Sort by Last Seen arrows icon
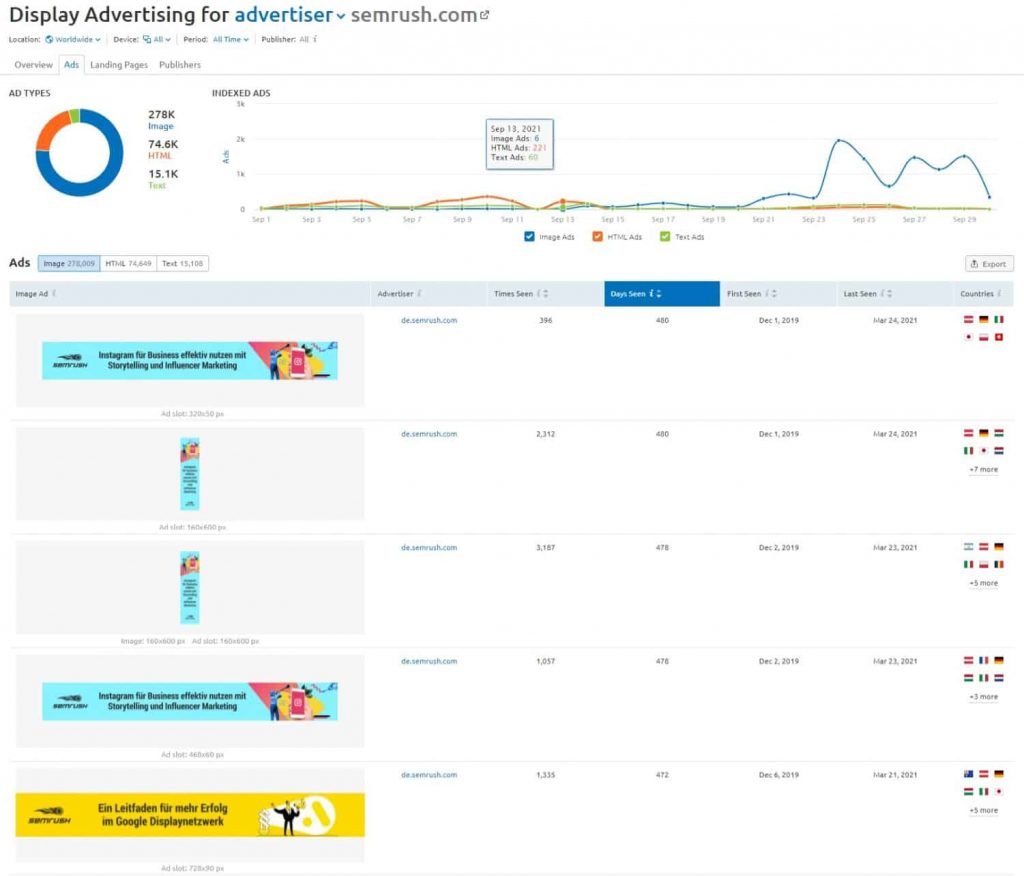This screenshot has width=1024, height=876. [x=890, y=294]
